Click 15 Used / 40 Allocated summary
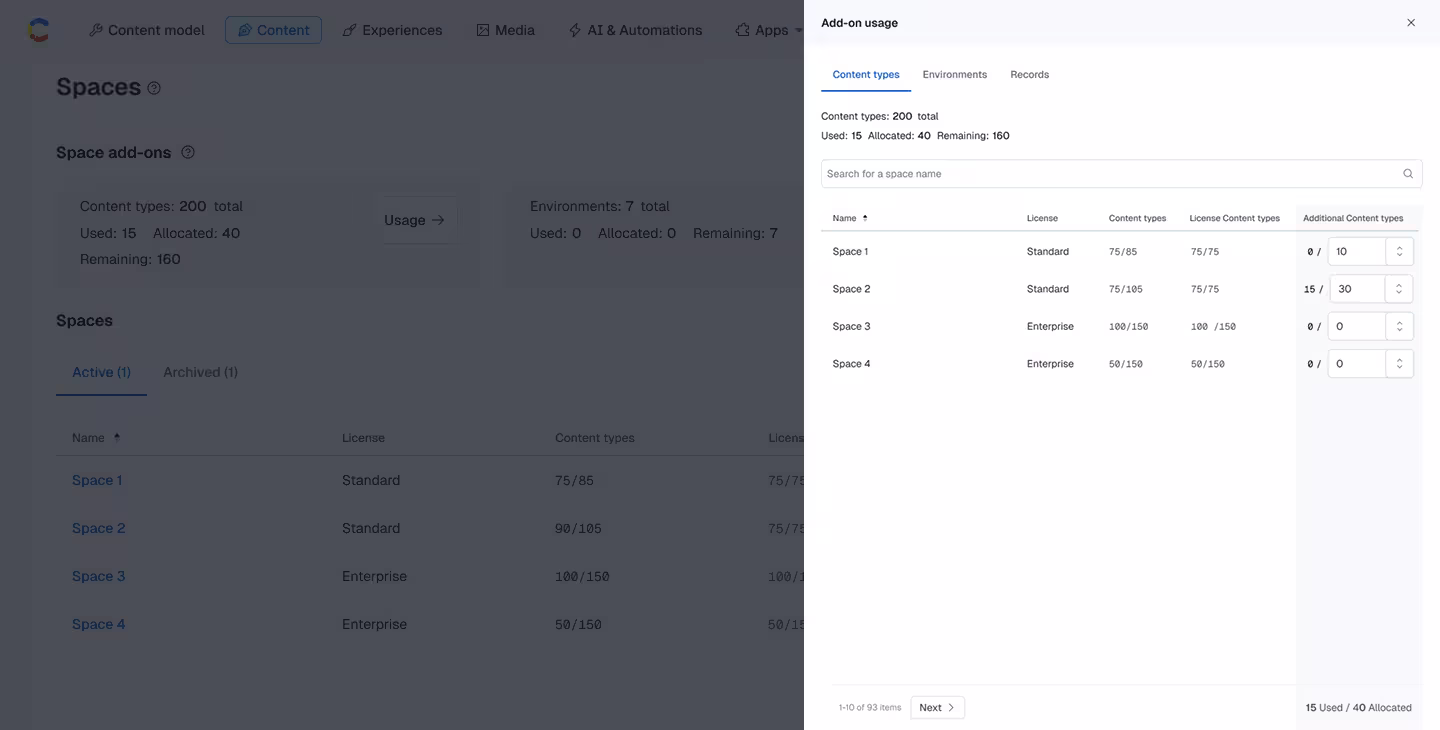Image resolution: width=1440 pixels, height=730 pixels. [1358, 708]
